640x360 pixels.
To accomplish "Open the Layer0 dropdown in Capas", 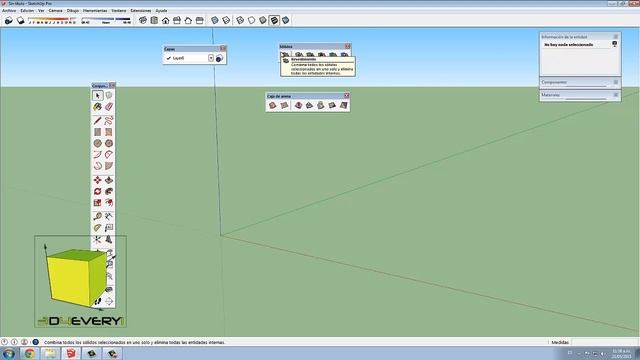I will coord(211,58).
